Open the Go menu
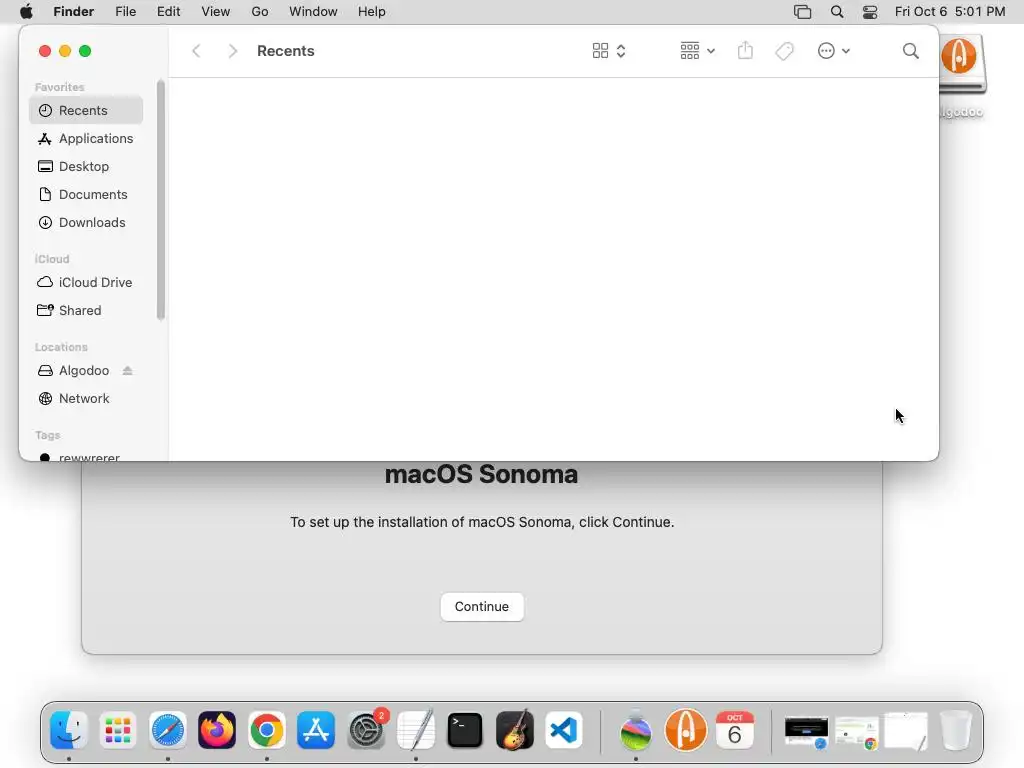Viewport: 1024px width, 768px height. point(260,12)
